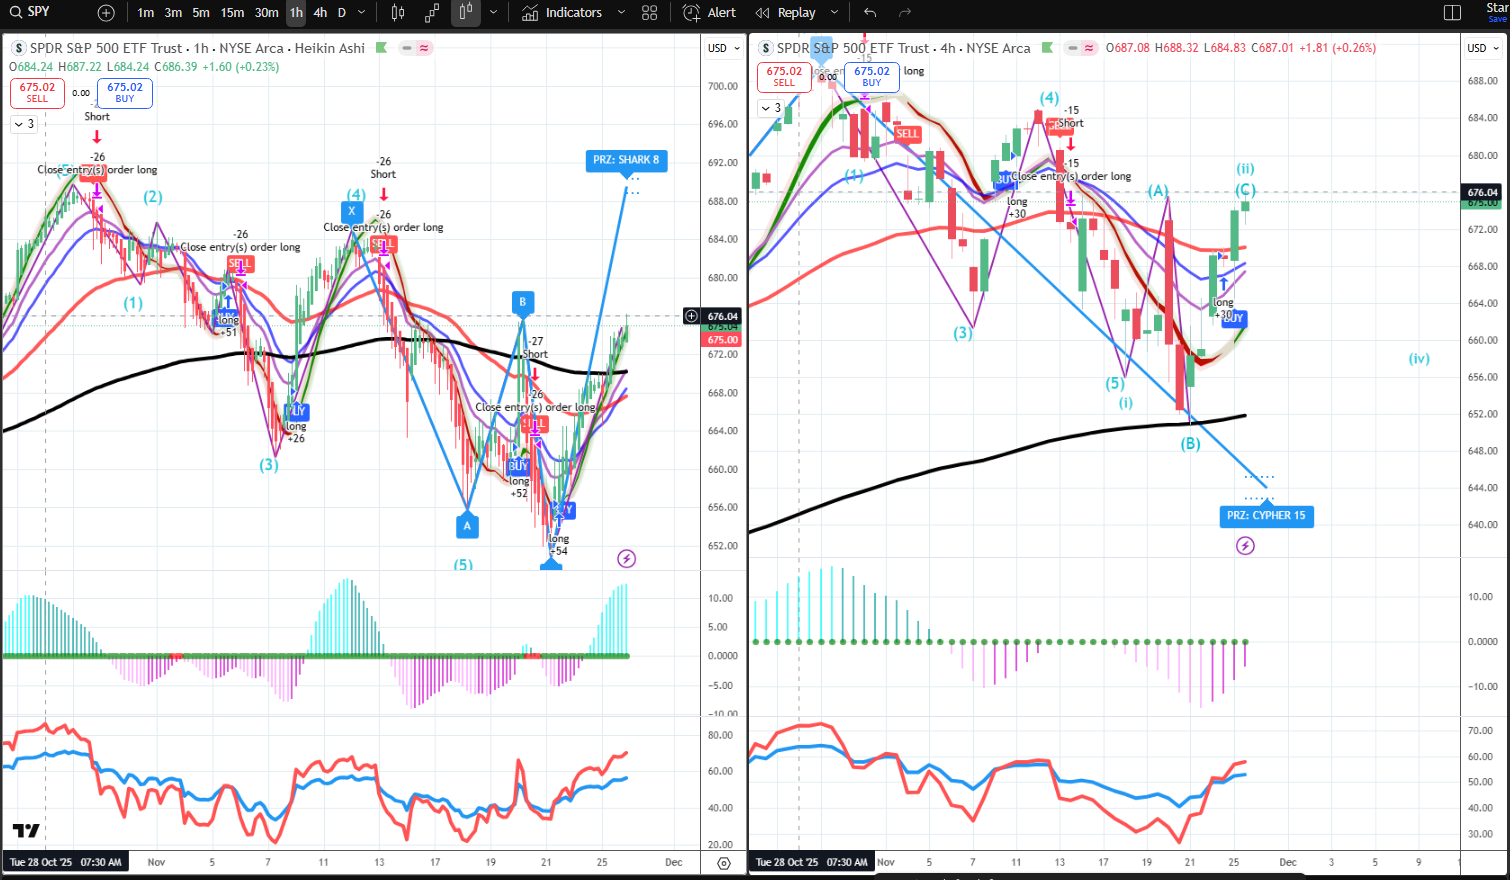Select the 1h interval
Image resolution: width=1510 pixels, height=880 pixels.
(296, 13)
